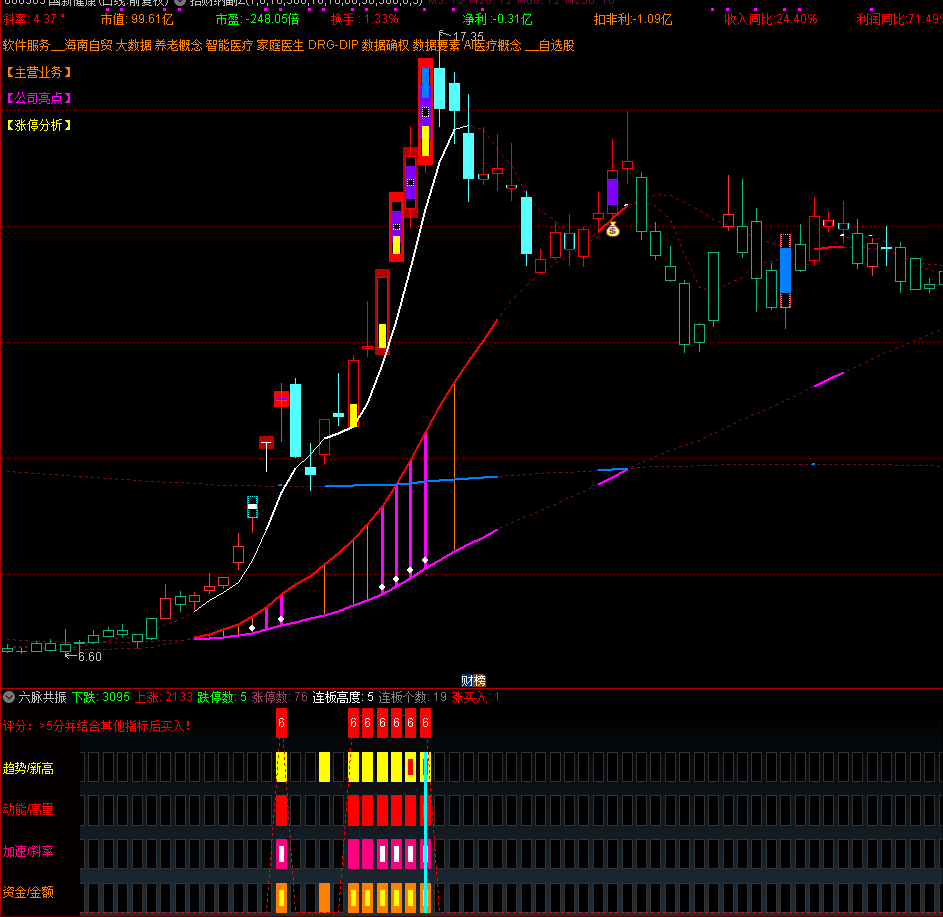Click the money bag icon on the chart
Image resolution: width=943 pixels, height=917 pixels.
coord(613,230)
